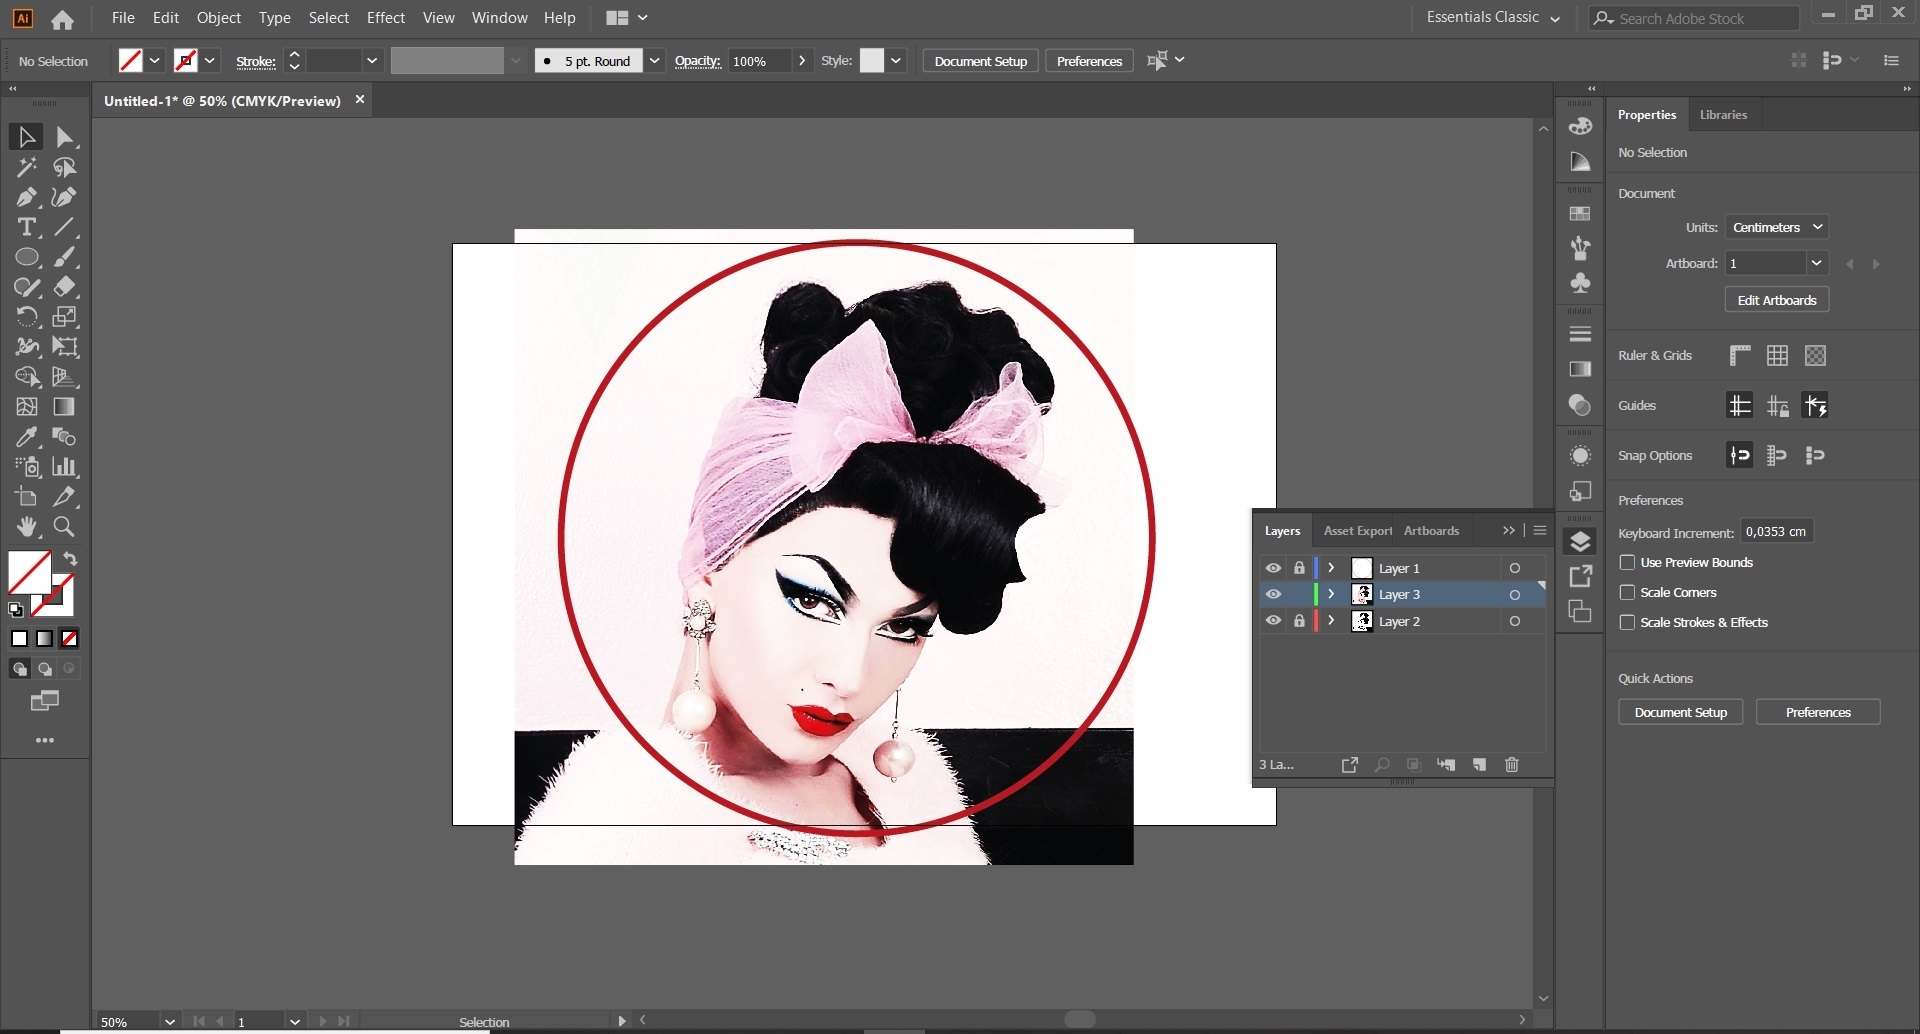Enable Scale Strokes & Effects checkbox
The width and height of the screenshot is (1920, 1034).
click(x=1627, y=622)
